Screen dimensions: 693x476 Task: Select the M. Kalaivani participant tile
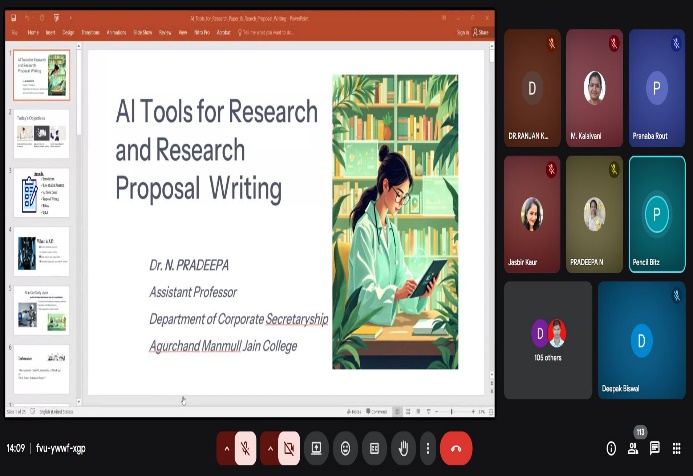594,88
